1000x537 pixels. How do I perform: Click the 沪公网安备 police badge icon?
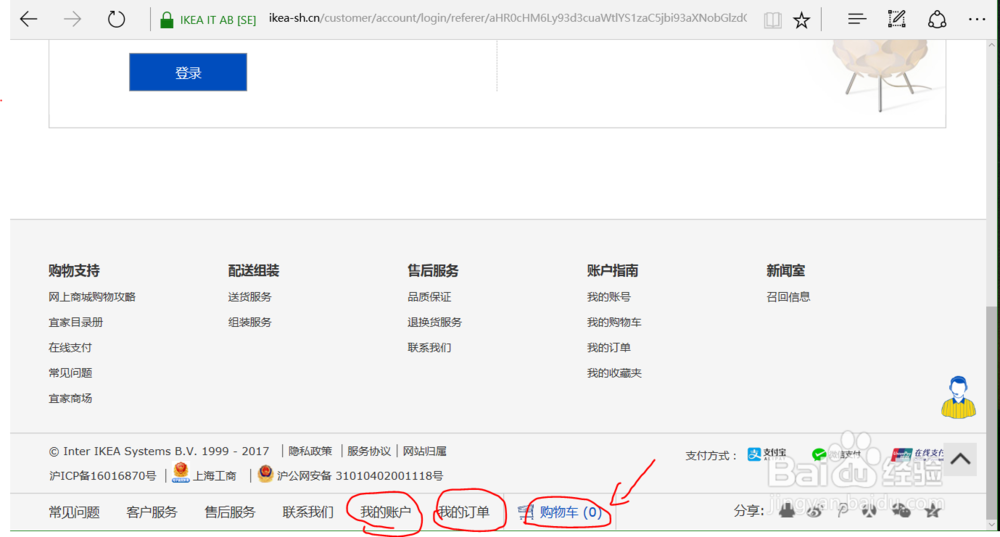(266, 474)
